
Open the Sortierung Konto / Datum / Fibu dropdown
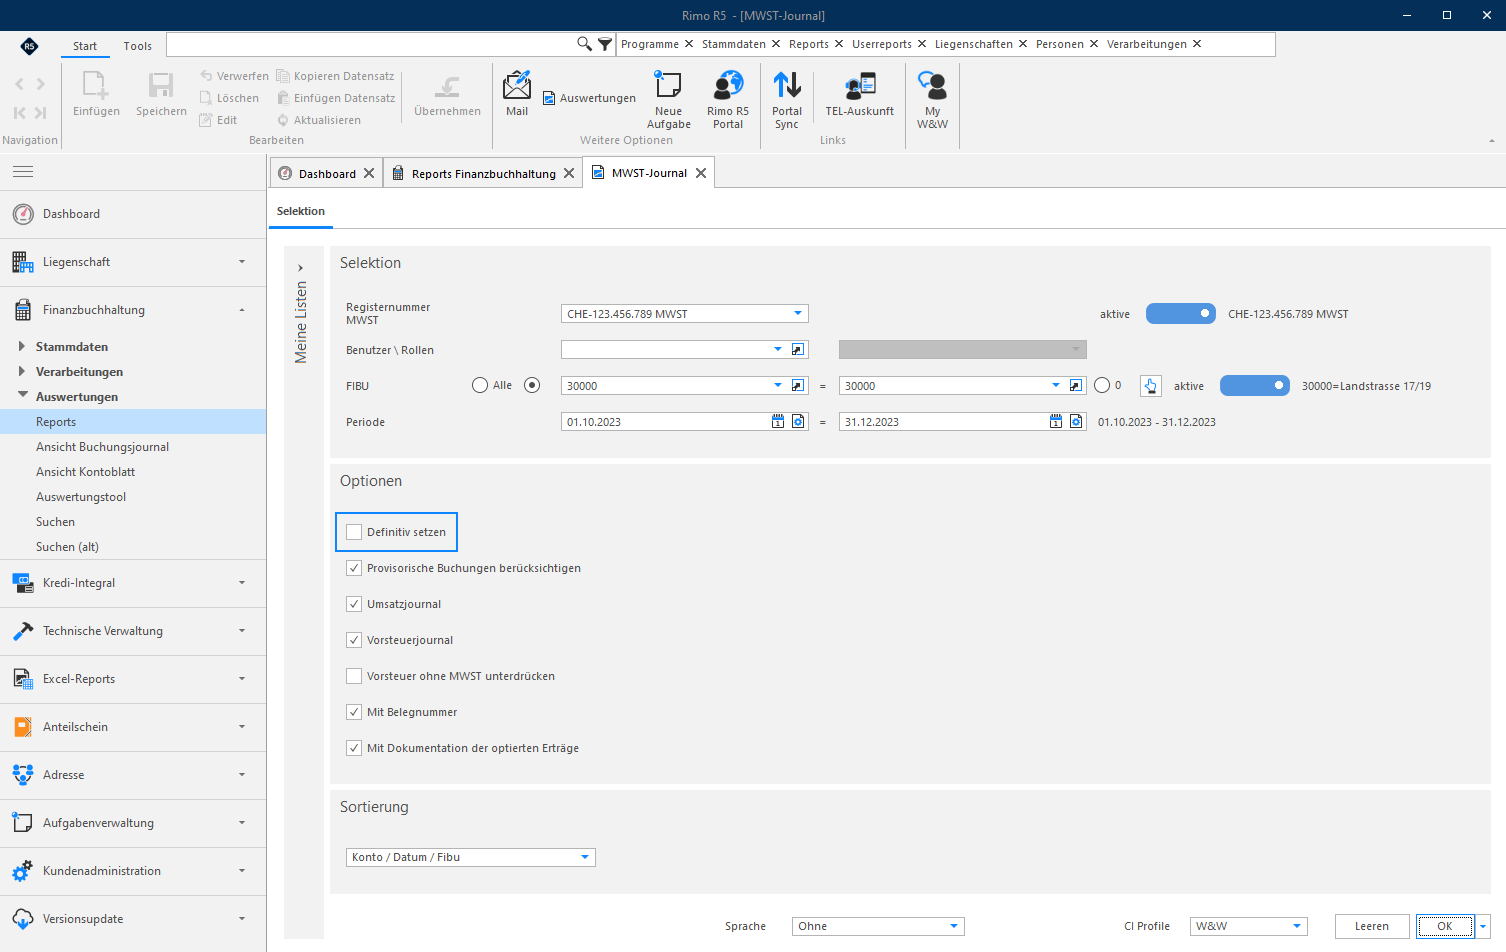click(x=585, y=857)
